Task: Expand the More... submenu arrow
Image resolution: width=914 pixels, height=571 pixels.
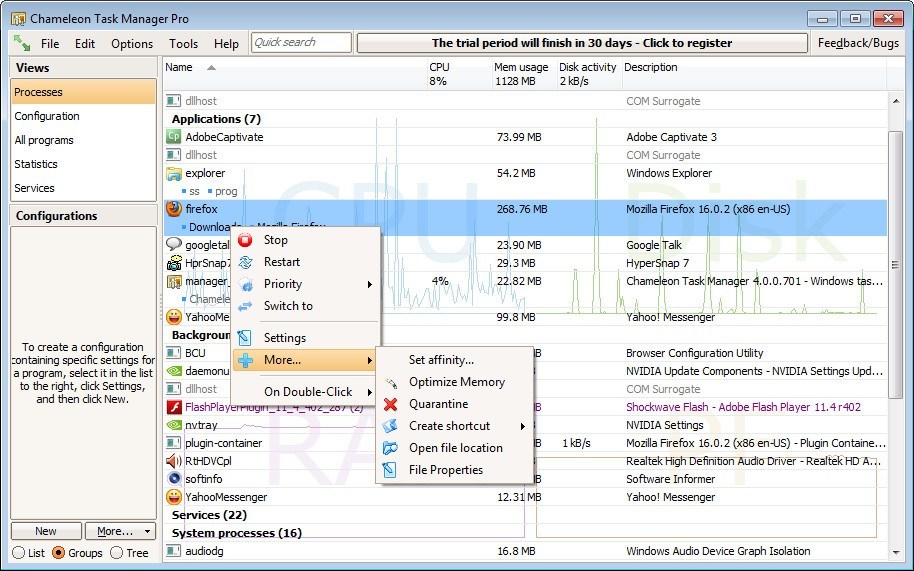Action: tap(370, 360)
